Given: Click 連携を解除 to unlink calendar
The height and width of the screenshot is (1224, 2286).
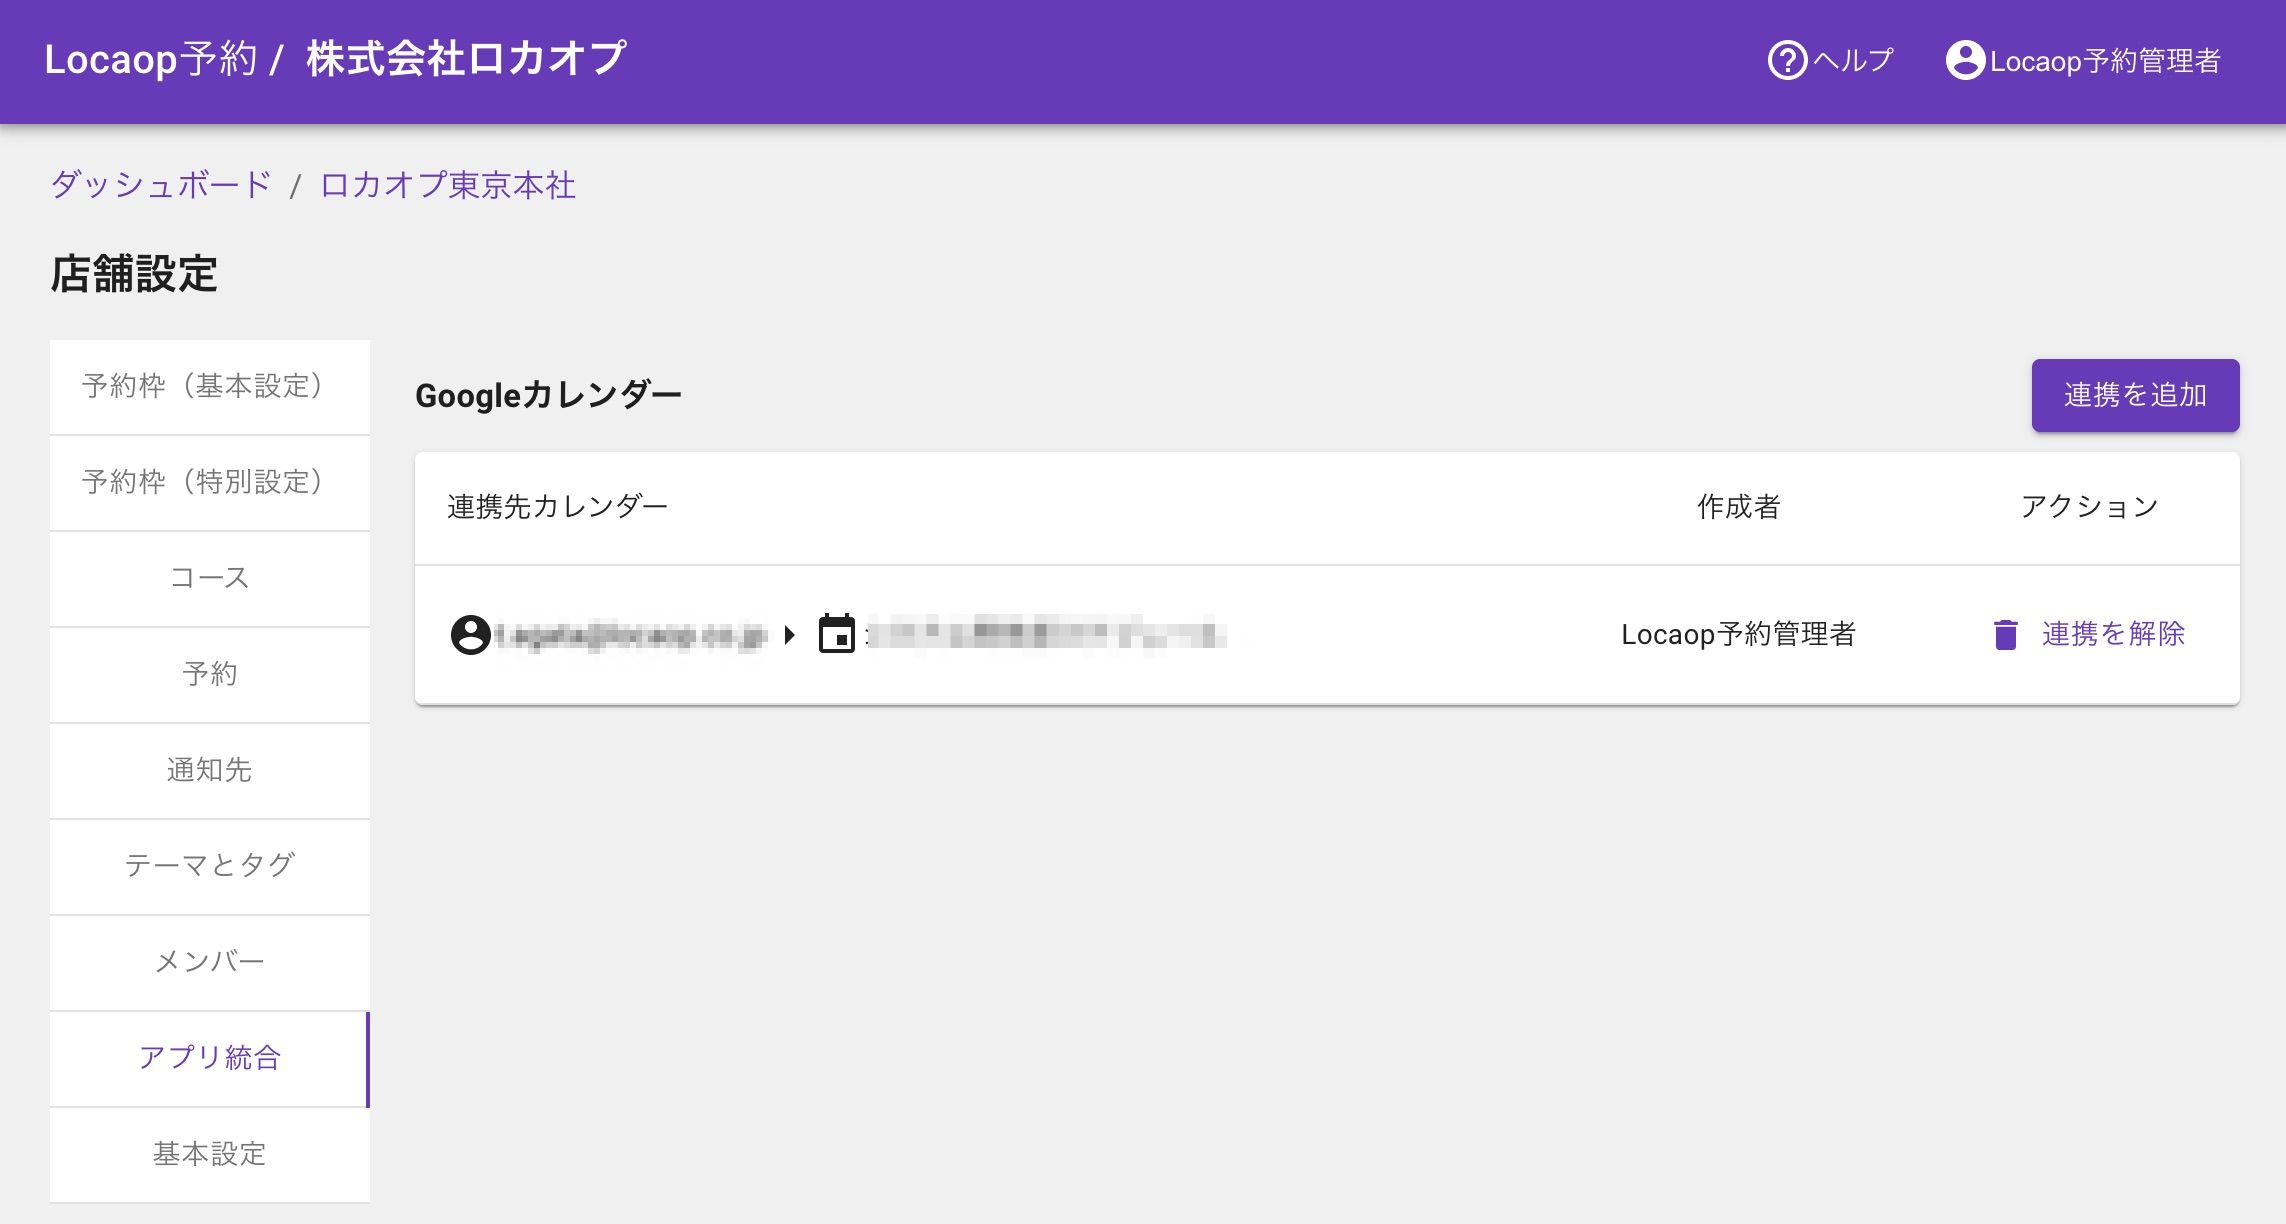Looking at the screenshot, I should (2112, 634).
